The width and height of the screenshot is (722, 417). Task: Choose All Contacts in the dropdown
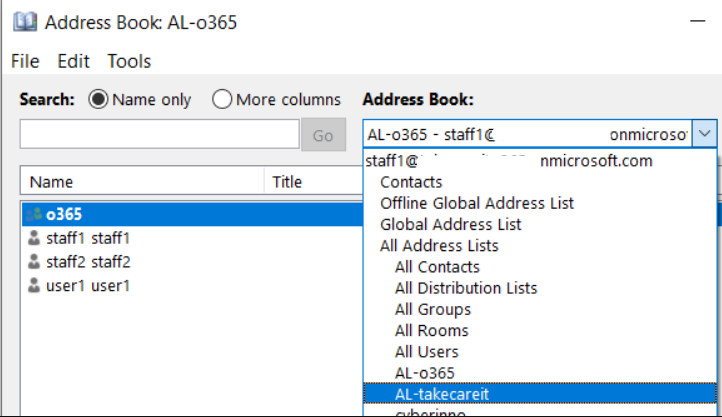[x=540, y=267]
